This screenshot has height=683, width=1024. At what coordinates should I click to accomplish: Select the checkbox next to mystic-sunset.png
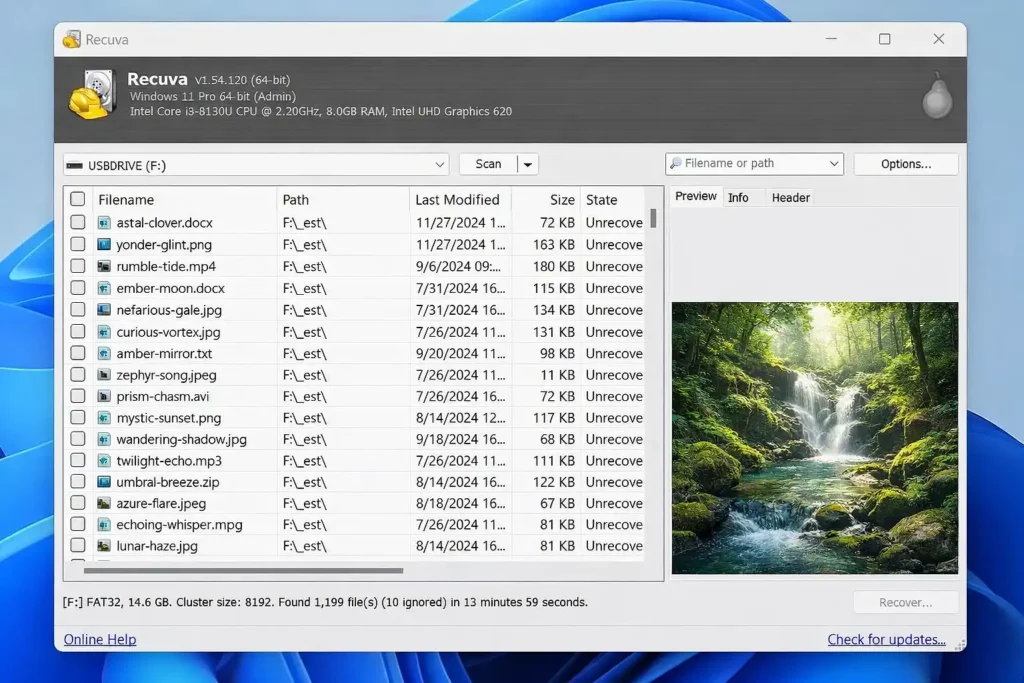[78, 418]
